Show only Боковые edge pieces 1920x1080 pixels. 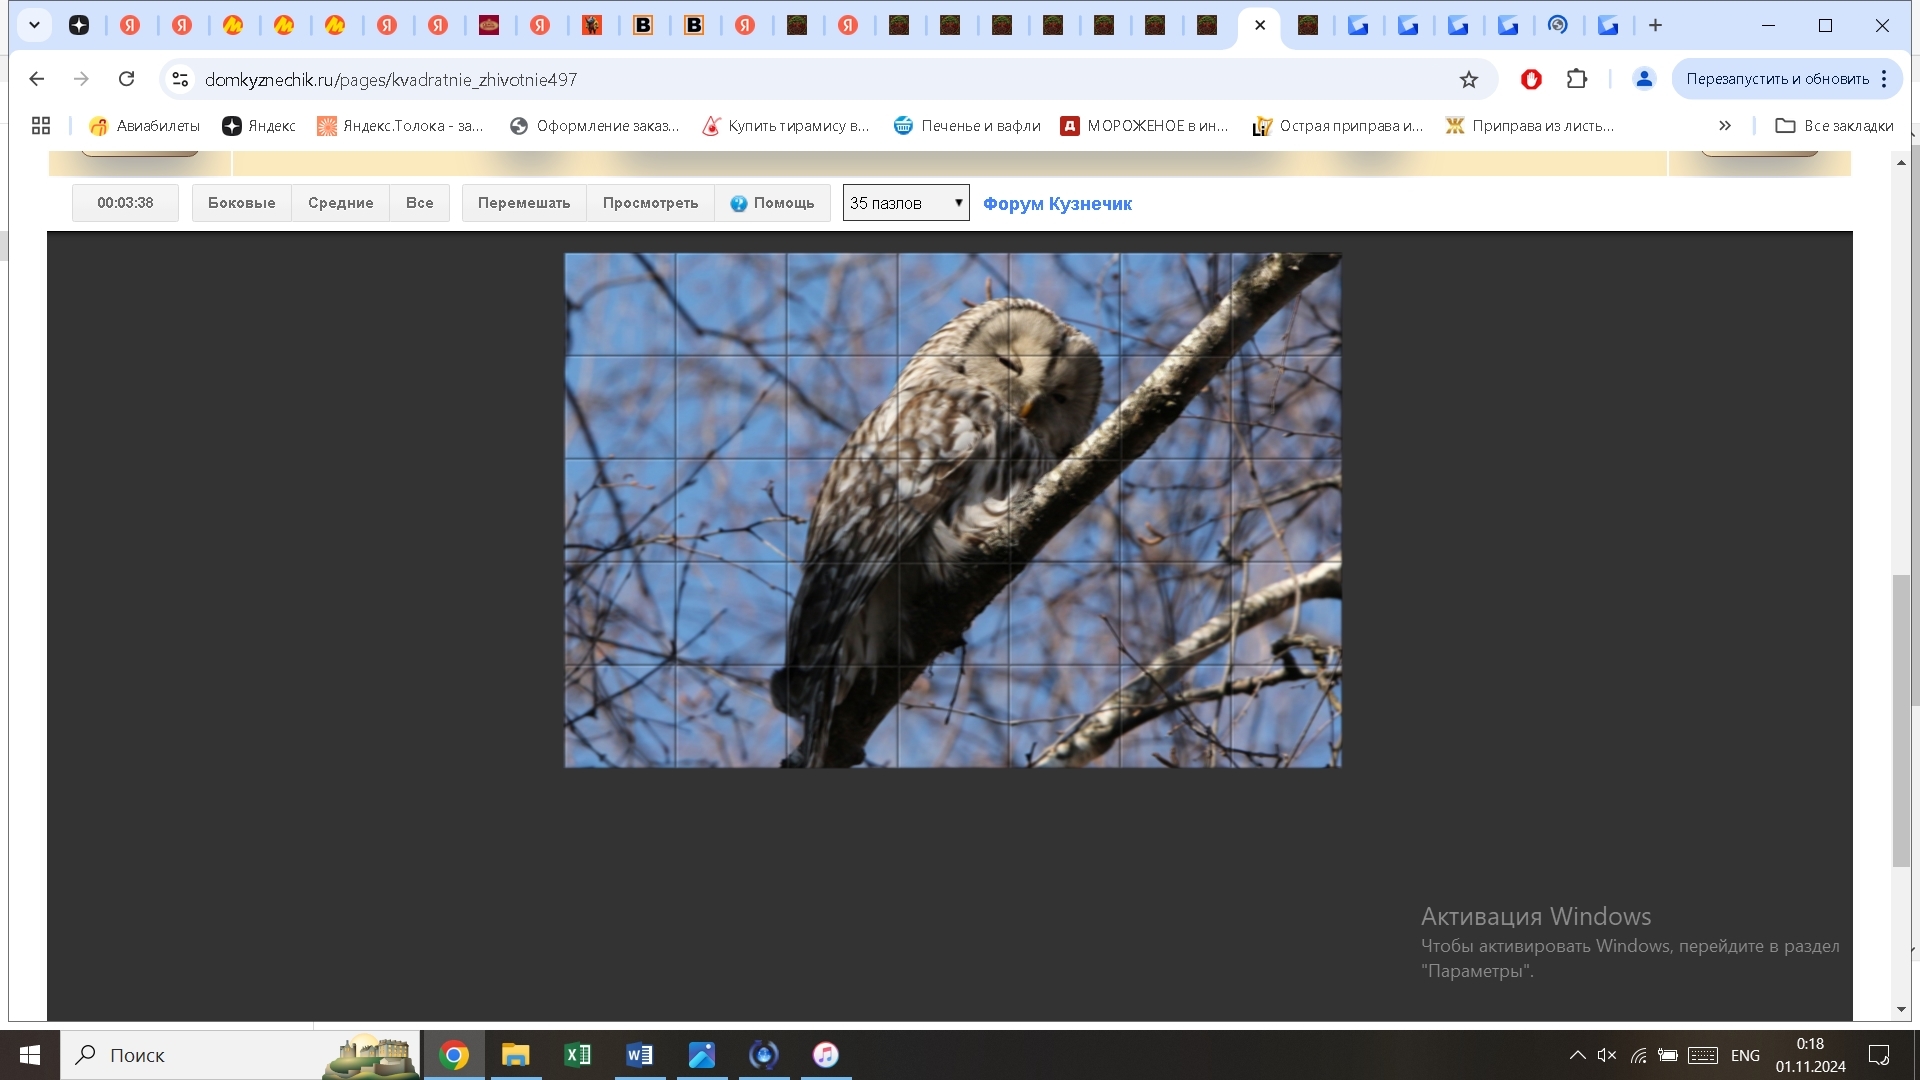241,203
